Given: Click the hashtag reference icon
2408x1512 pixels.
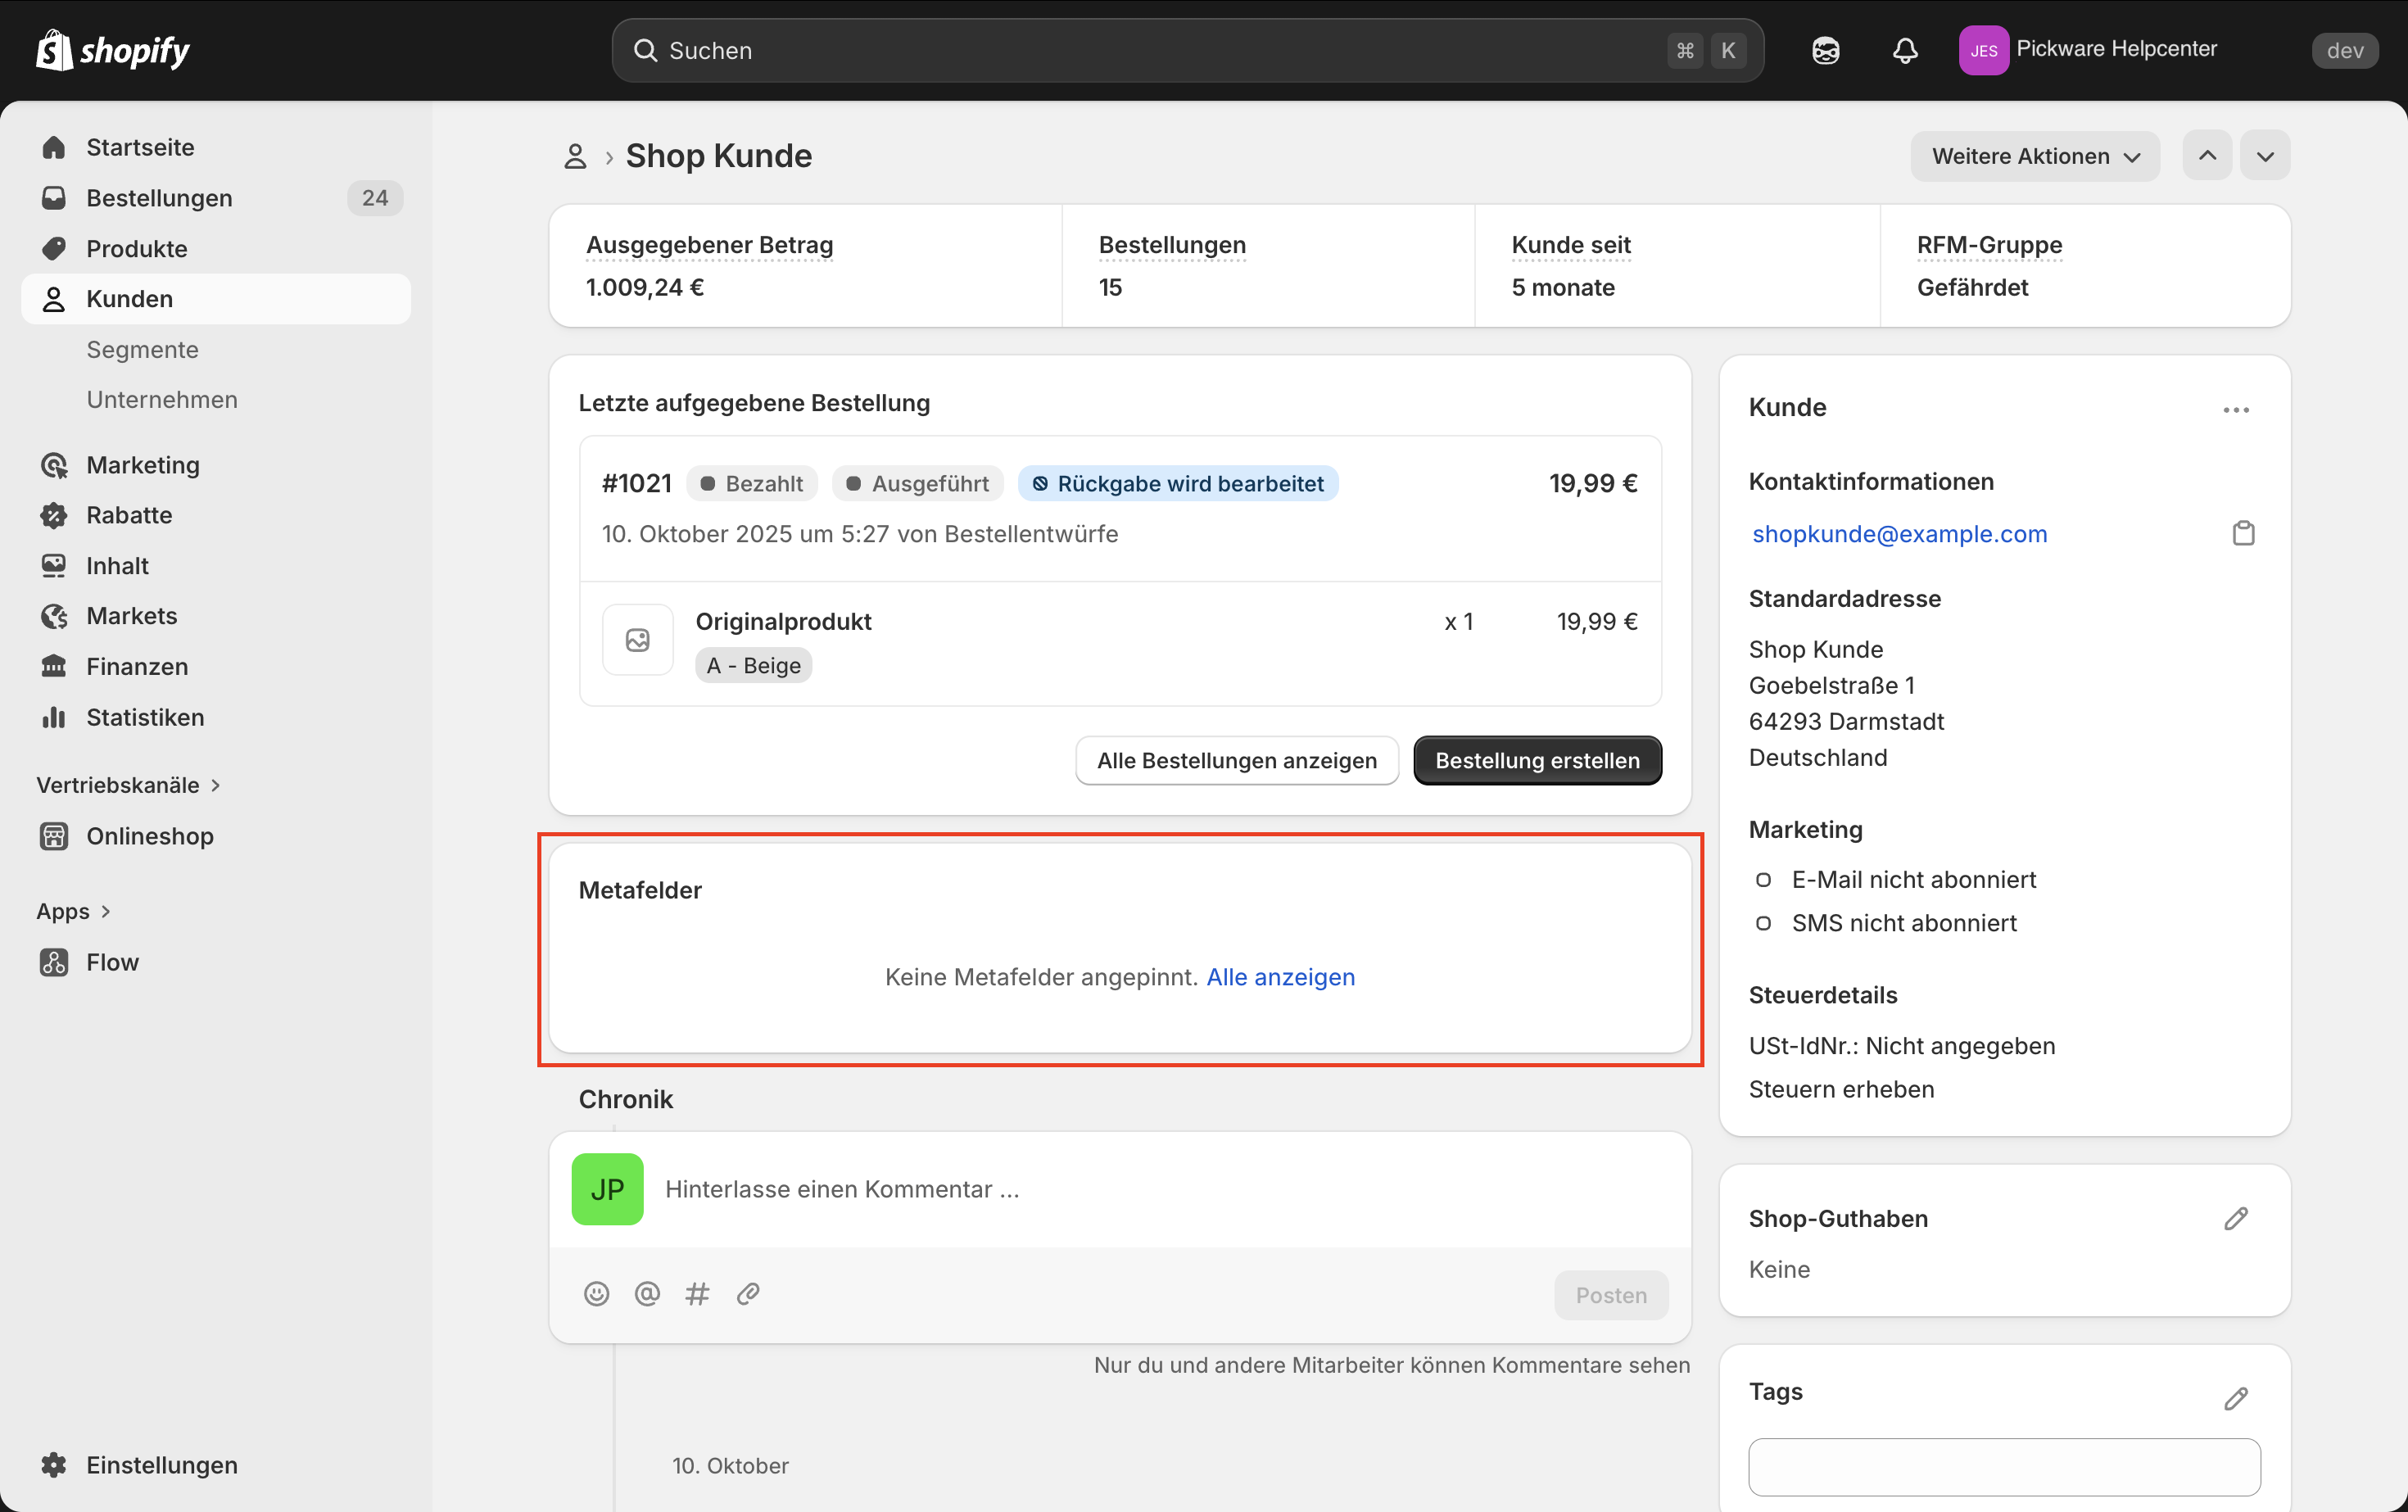Looking at the screenshot, I should tap(697, 1294).
